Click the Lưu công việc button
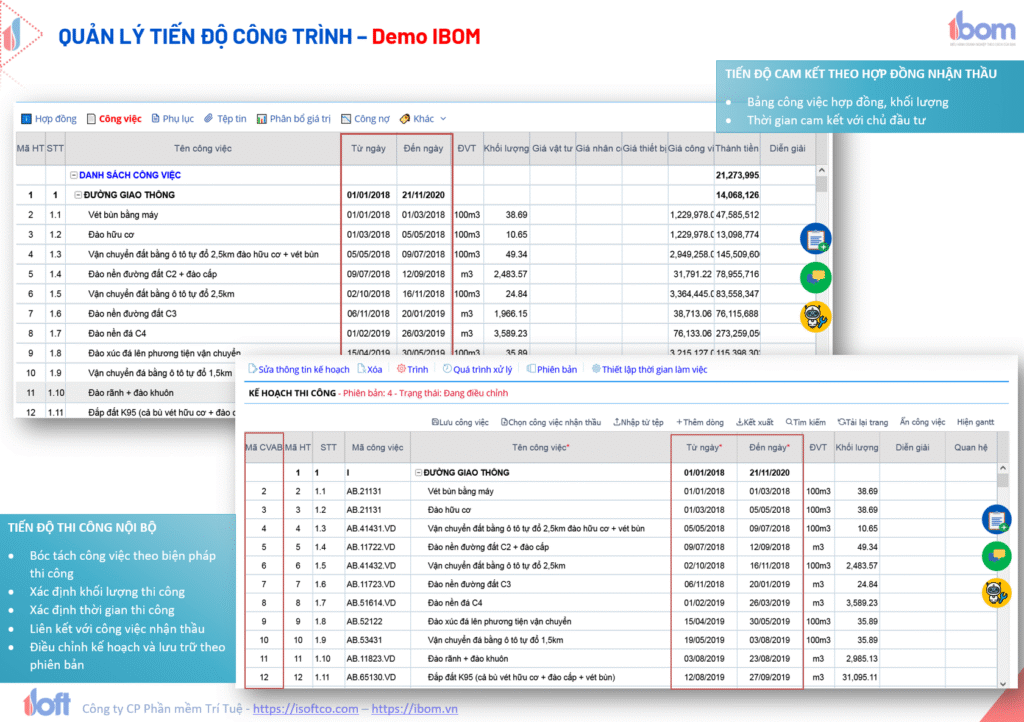Viewport: 1024px width, 722px height. click(460, 422)
